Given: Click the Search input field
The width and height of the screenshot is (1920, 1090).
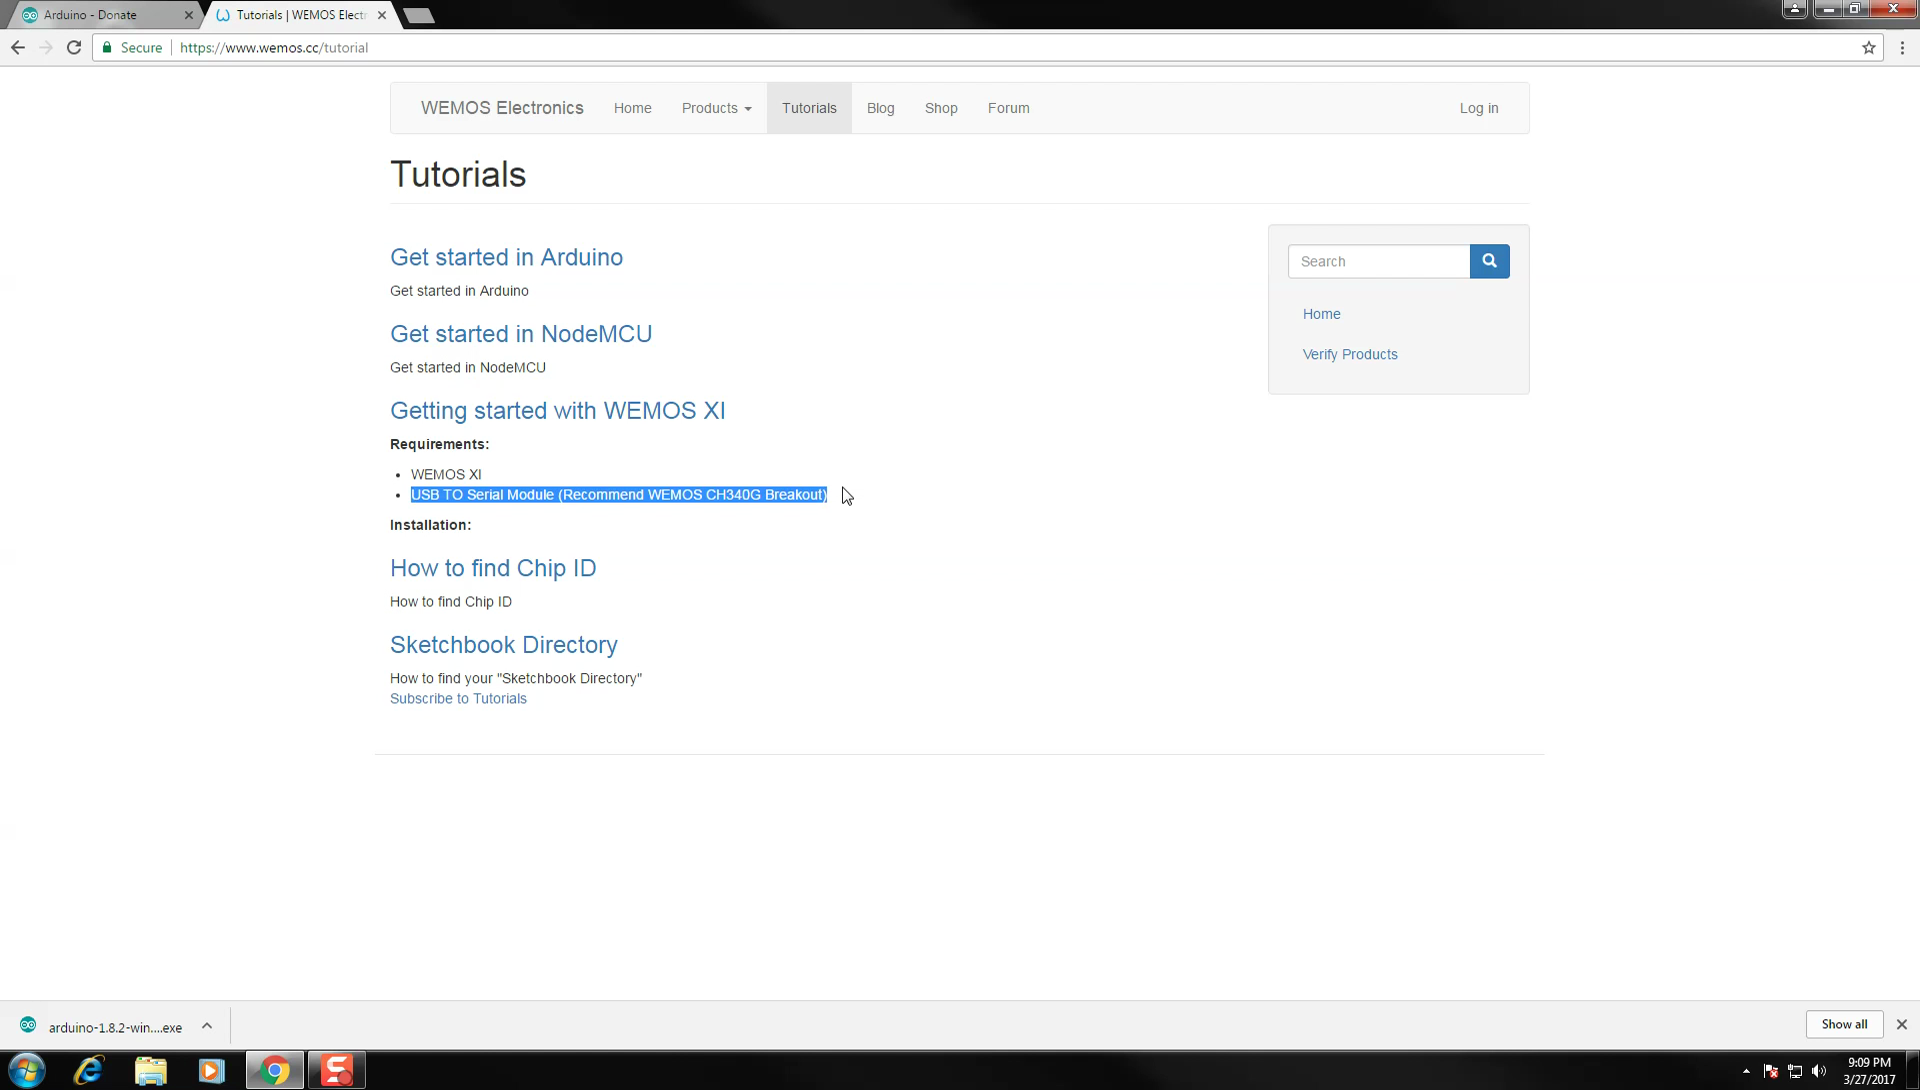Looking at the screenshot, I should 1379,261.
